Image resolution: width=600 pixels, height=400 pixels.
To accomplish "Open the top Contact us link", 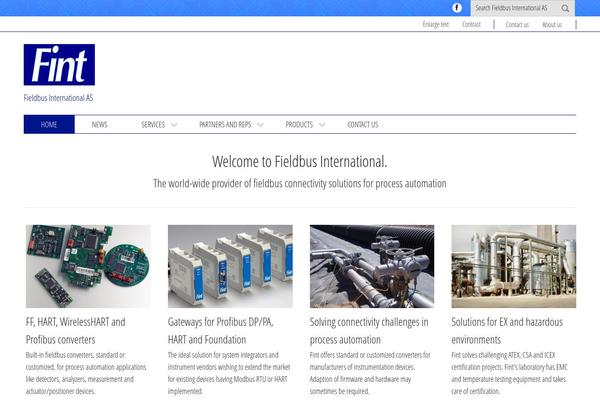I will tap(517, 24).
